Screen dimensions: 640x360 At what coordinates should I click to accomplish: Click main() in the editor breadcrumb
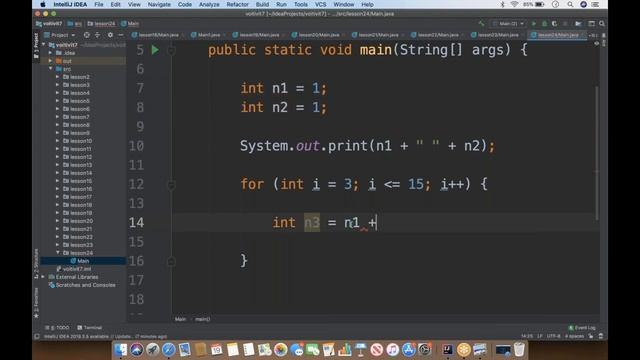click(202, 319)
